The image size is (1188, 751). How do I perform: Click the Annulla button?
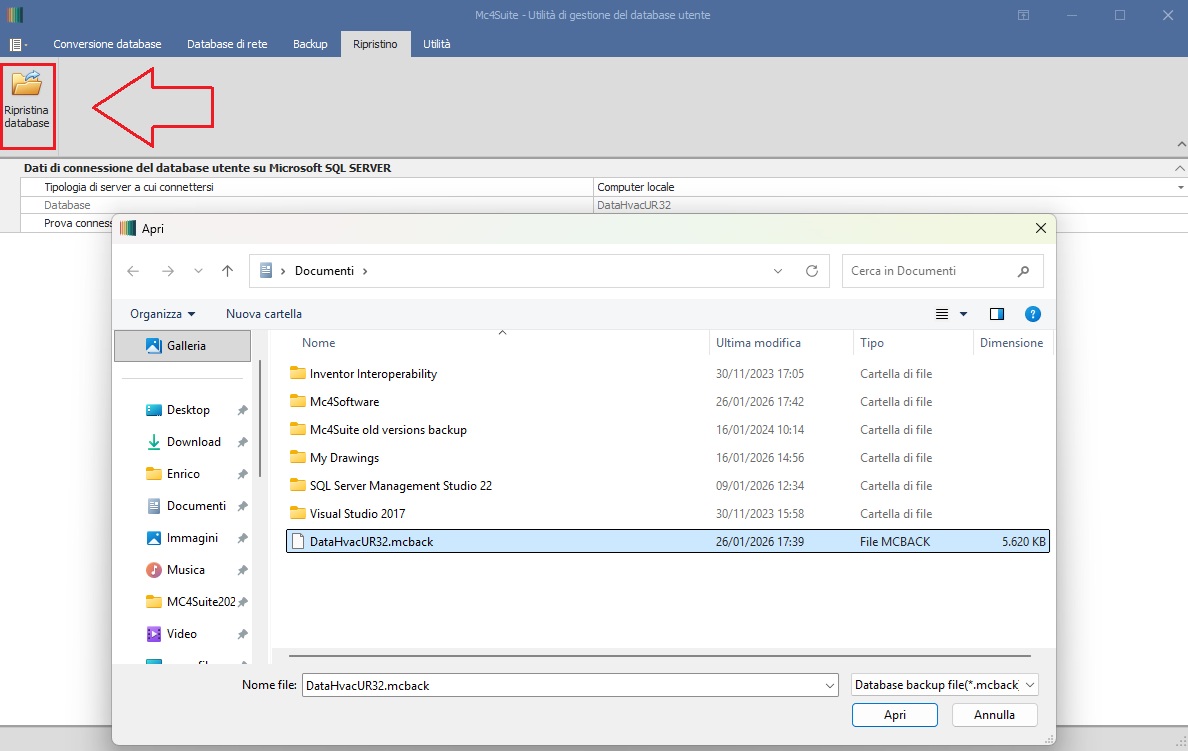(994, 715)
